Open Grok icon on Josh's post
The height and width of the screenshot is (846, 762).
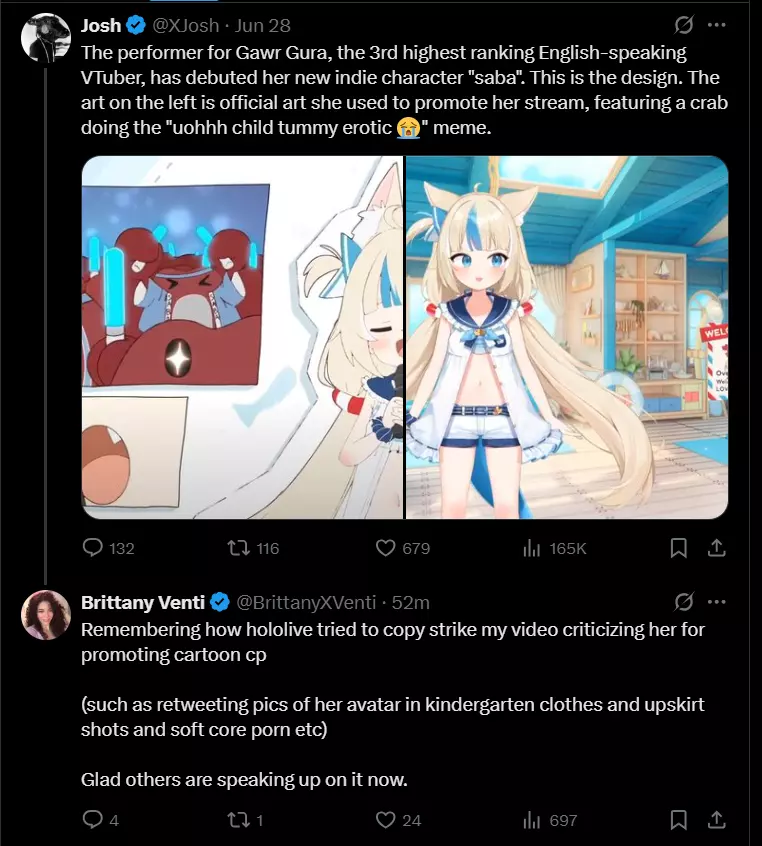click(x=684, y=25)
